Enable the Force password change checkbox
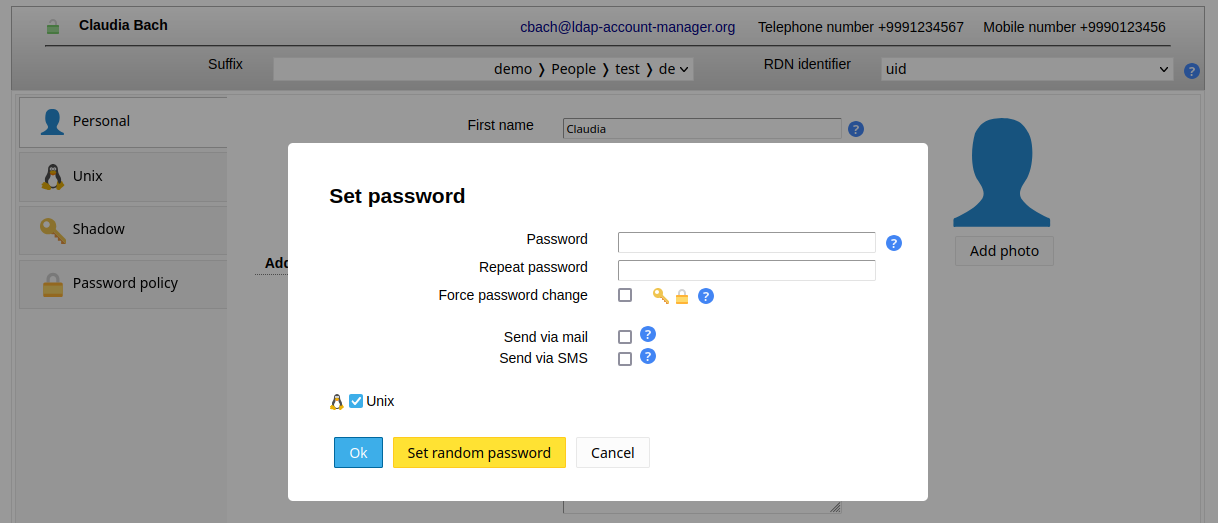The width and height of the screenshot is (1218, 523). [x=625, y=295]
